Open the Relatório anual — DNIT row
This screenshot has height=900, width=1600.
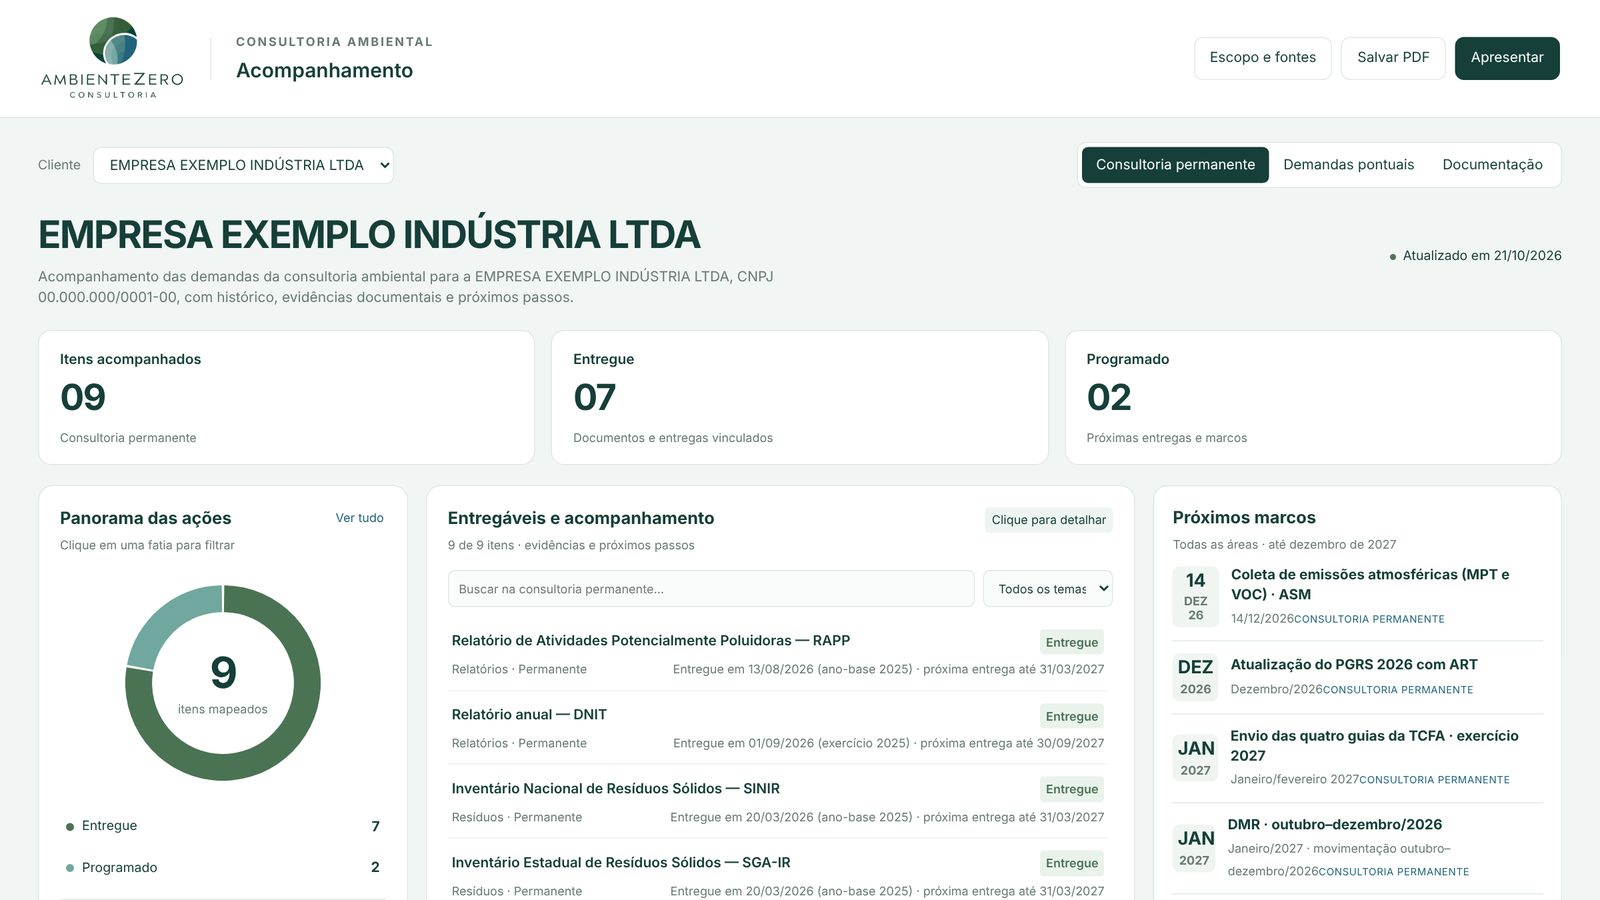[x=778, y=728]
